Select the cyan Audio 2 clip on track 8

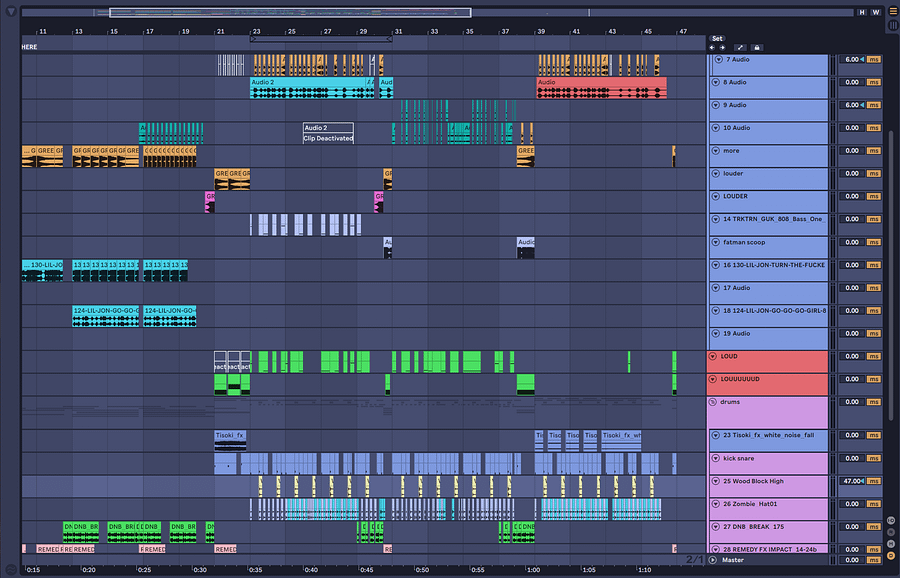point(308,88)
